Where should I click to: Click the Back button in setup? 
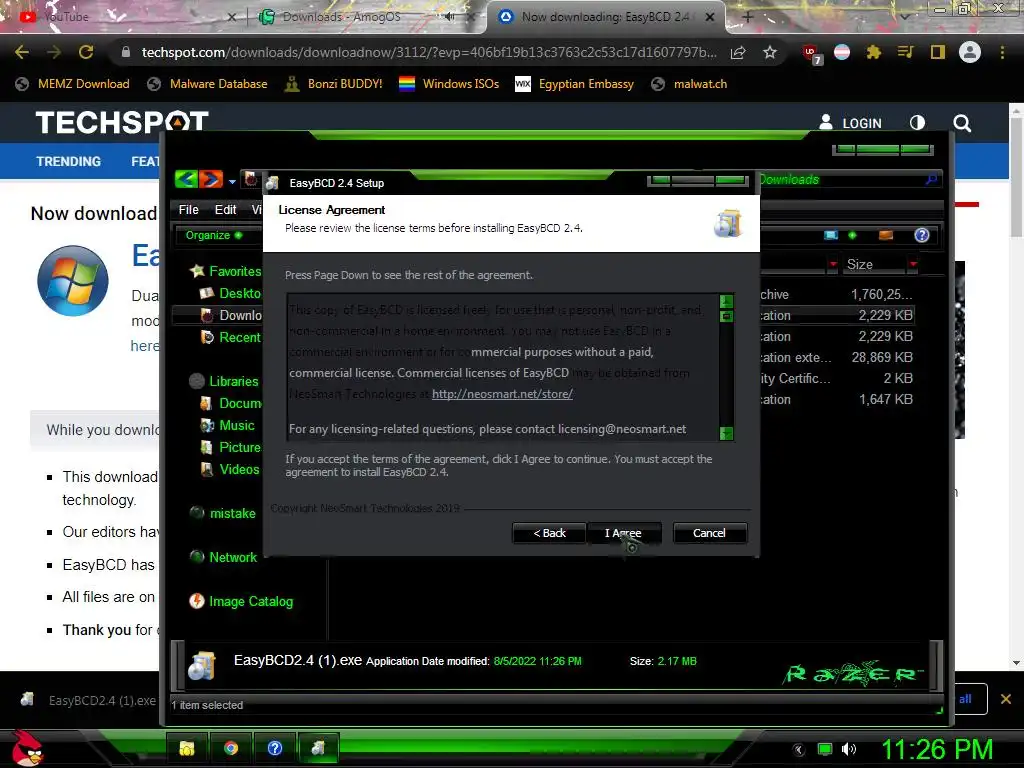(549, 533)
